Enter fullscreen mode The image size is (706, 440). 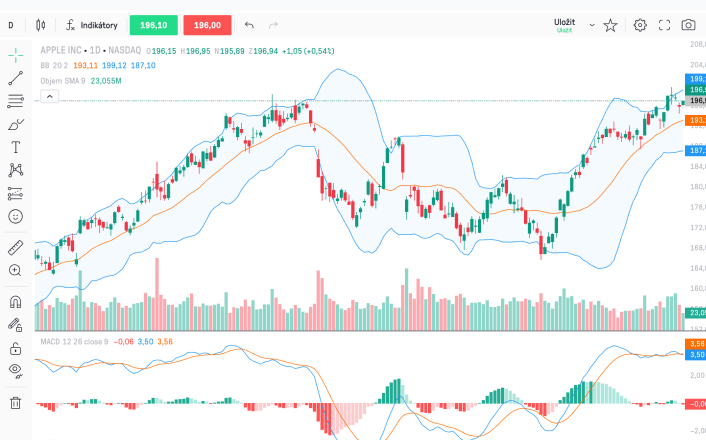point(664,25)
